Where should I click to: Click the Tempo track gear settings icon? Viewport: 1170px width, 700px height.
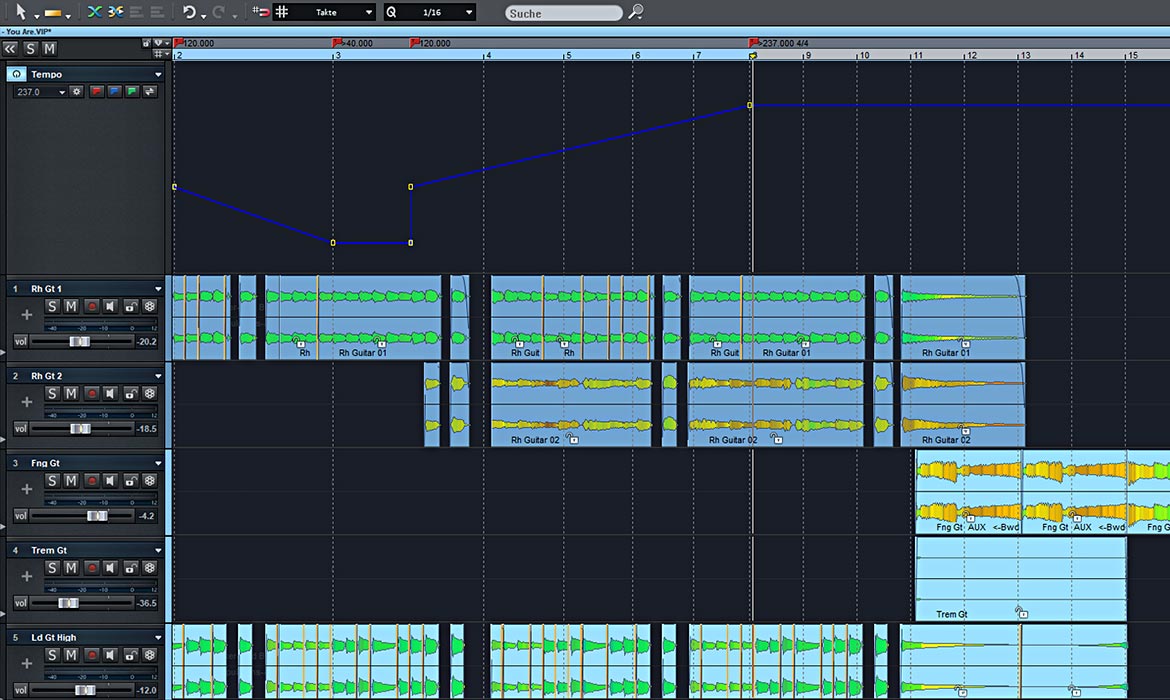pyautogui.click(x=76, y=92)
